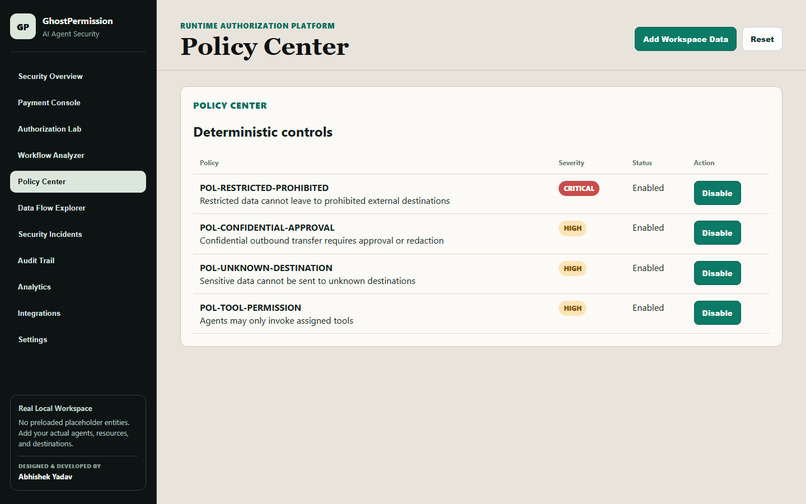The height and width of the screenshot is (504, 806).
Task: Select POL-RESTRICTED-PROHIBITED policy name
Action: click(x=264, y=188)
